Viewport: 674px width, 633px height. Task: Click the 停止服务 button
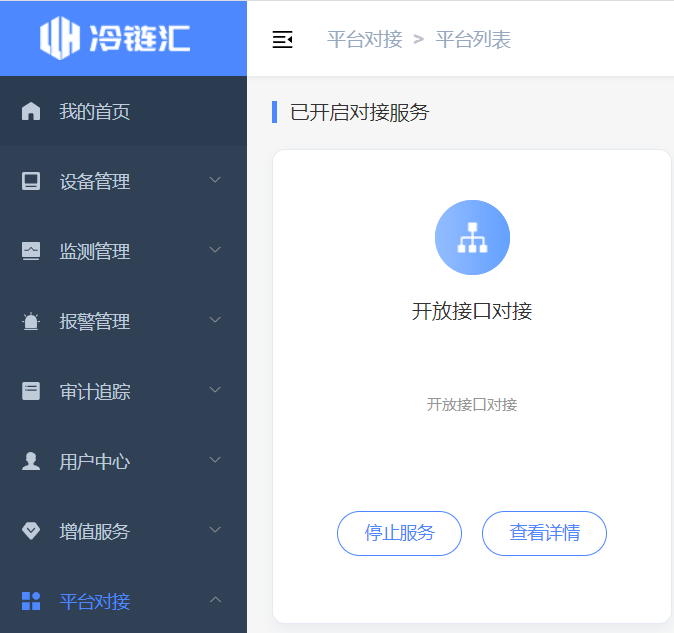click(x=399, y=533)
